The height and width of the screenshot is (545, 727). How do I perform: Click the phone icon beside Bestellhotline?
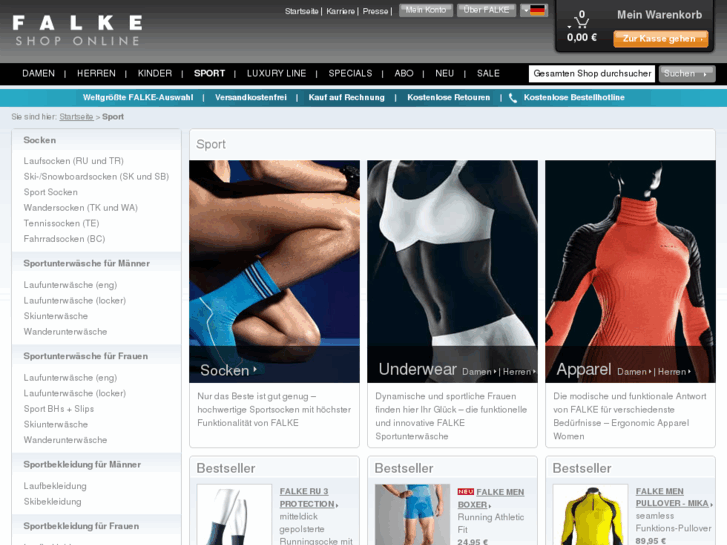(x=513, y=98)
